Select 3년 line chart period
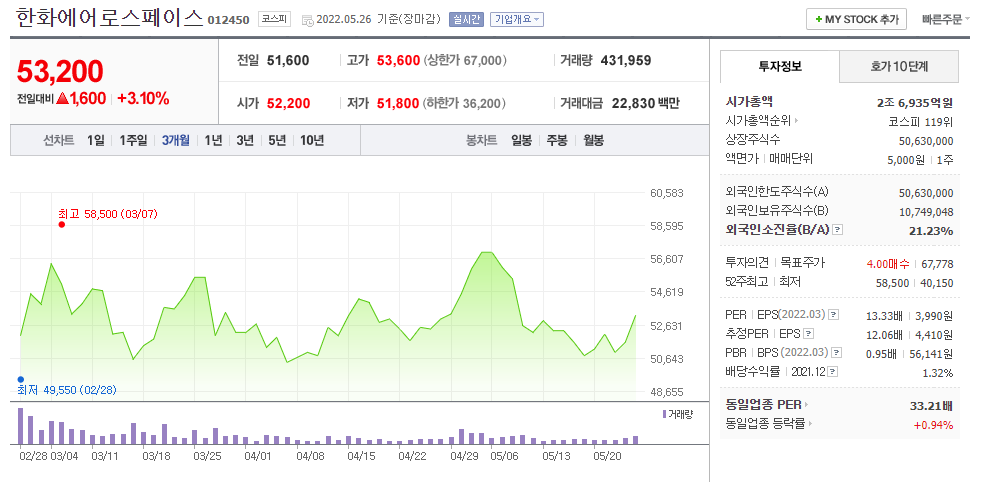Viewport: 982px width, 482px height. pos(245,140)
